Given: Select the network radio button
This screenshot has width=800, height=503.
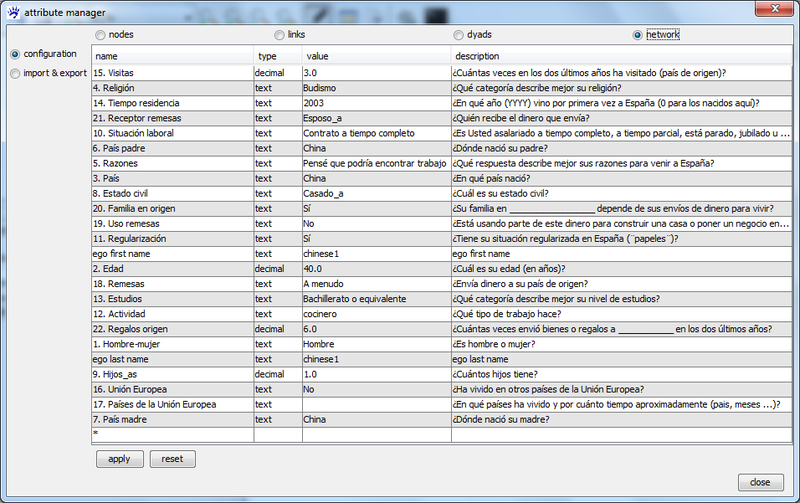Looking at the screenshot, I should (x=637, y=35).
